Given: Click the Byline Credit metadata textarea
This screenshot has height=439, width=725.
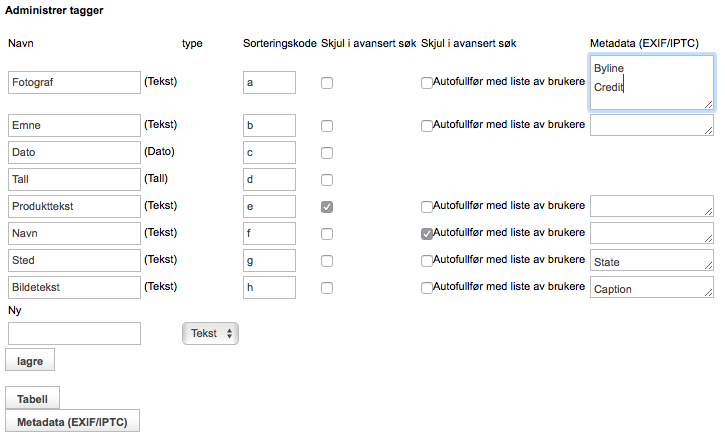Looking at the screenshot, I should [x=651, y=82].
